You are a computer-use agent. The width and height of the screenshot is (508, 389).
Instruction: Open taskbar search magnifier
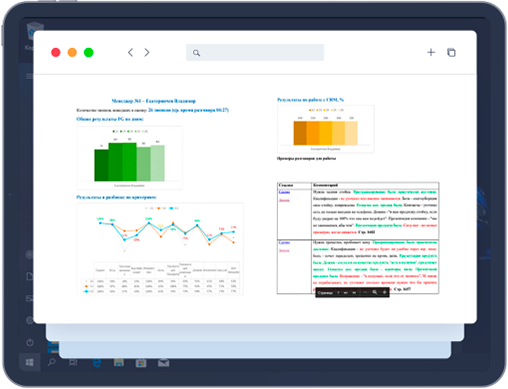[x=52, y=362]
